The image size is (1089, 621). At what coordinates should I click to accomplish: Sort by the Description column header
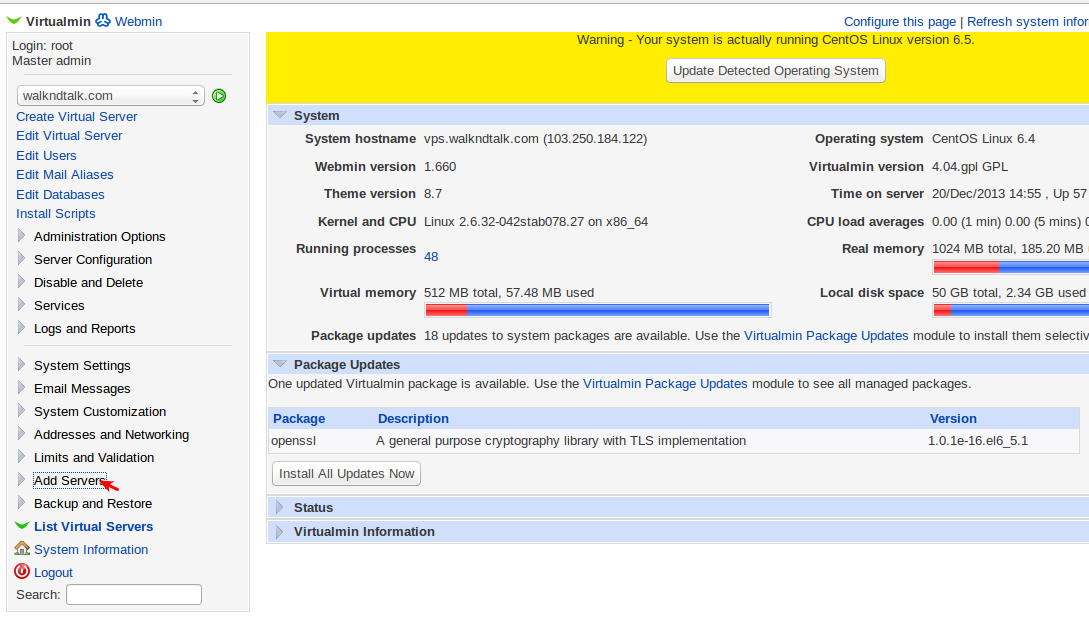click(413, 418)
